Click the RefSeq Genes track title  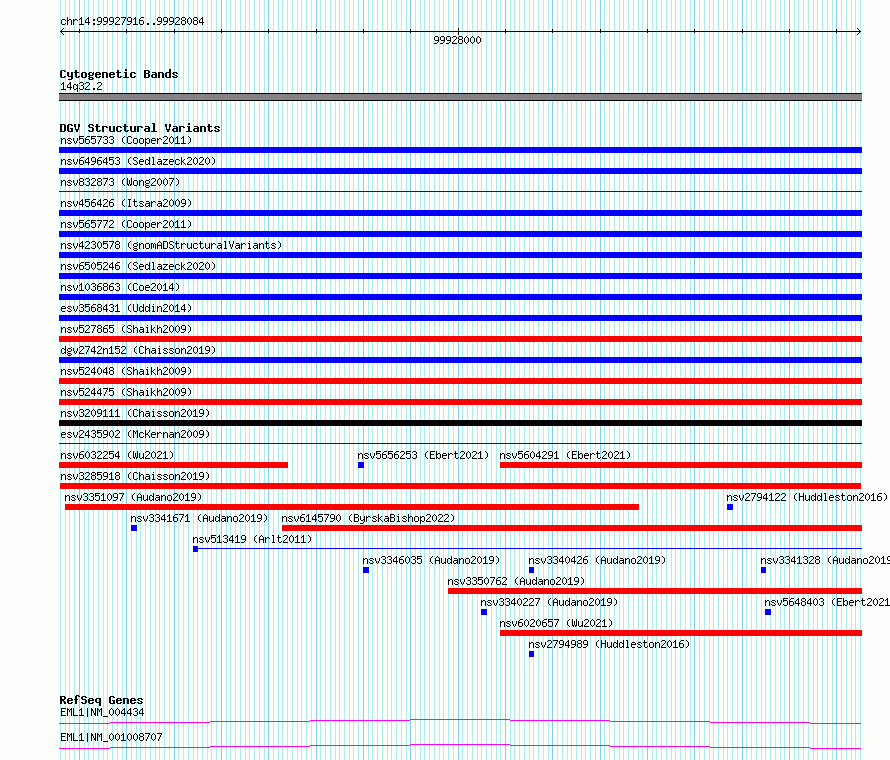[101, 700]
